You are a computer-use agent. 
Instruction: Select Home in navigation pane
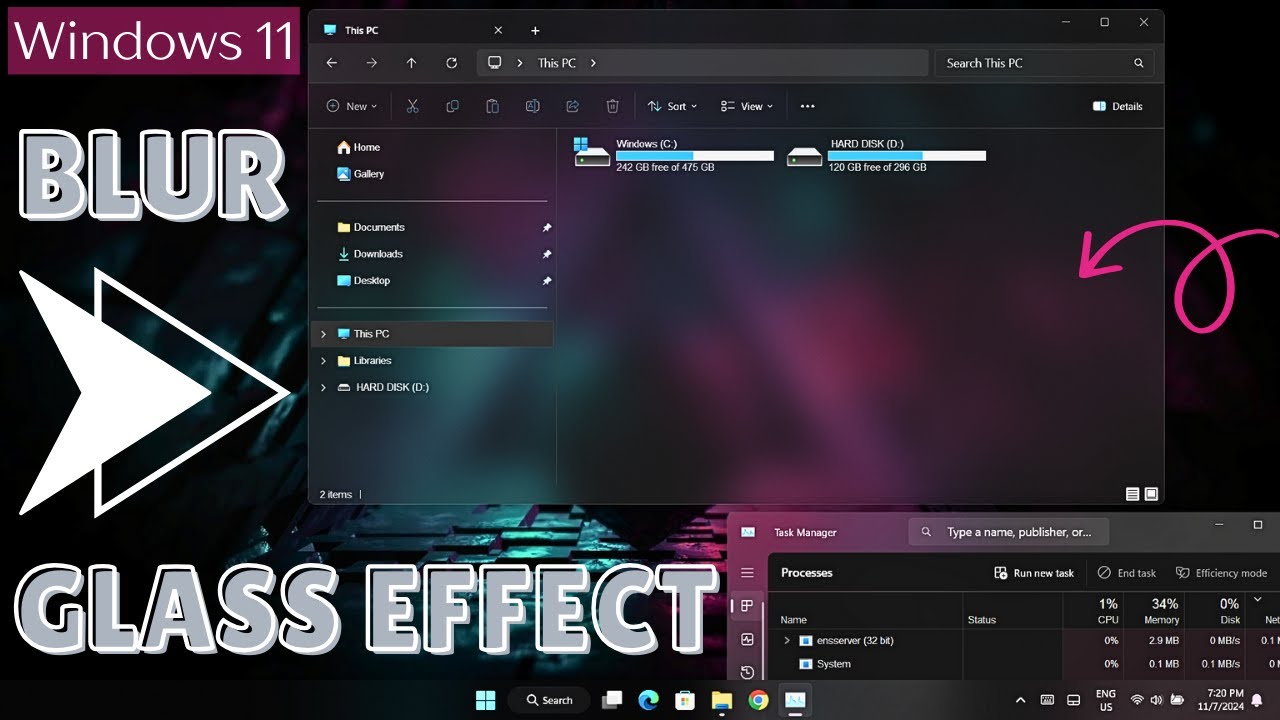point(358,147)
